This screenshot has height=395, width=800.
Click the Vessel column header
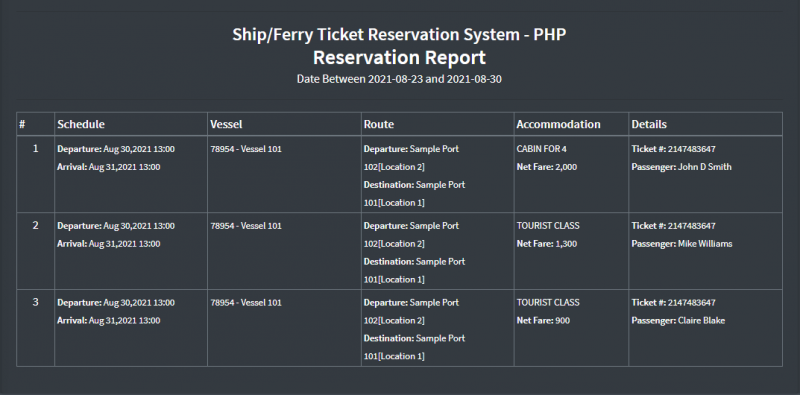284,124
